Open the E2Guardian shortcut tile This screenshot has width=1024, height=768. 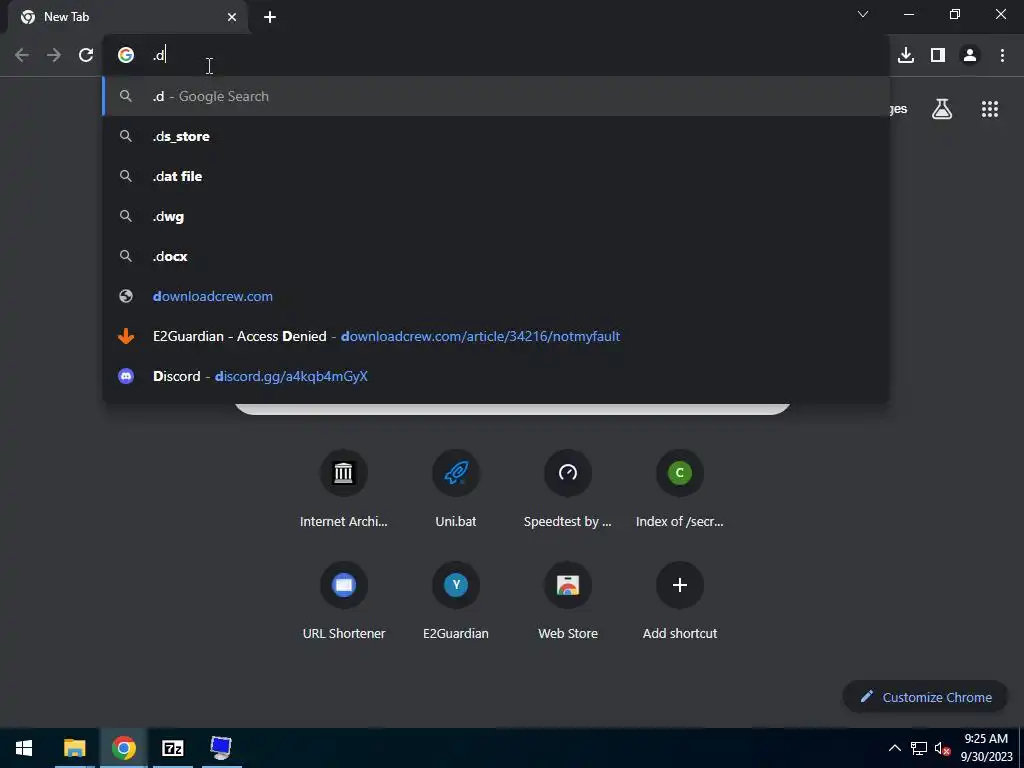tap(456, 601)
